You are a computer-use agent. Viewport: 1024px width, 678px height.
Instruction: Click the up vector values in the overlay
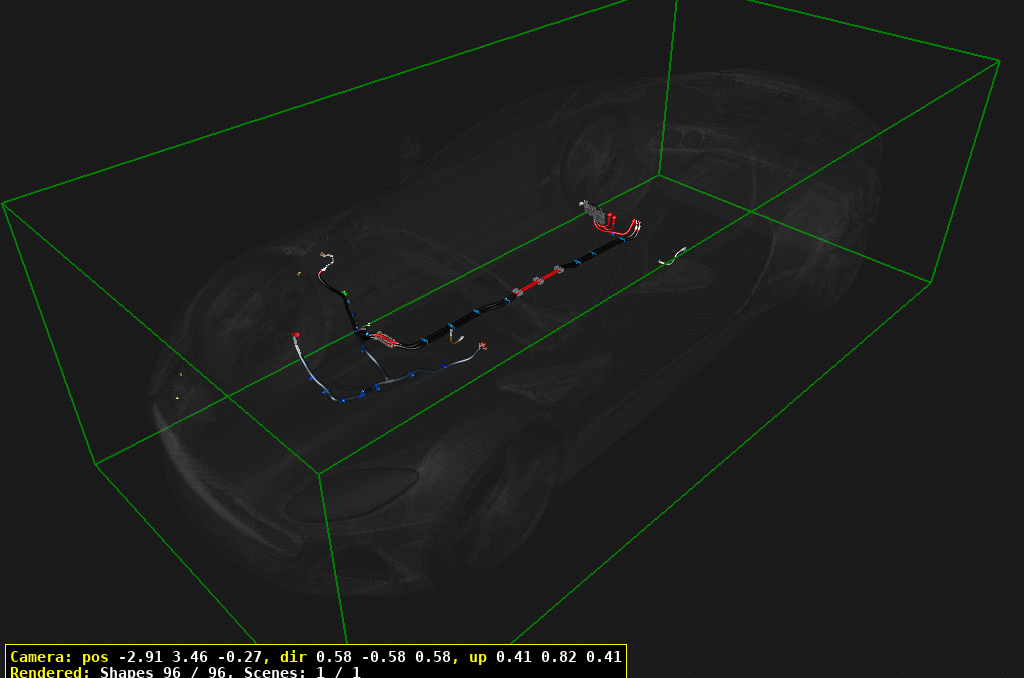click(x=560, y=658)
